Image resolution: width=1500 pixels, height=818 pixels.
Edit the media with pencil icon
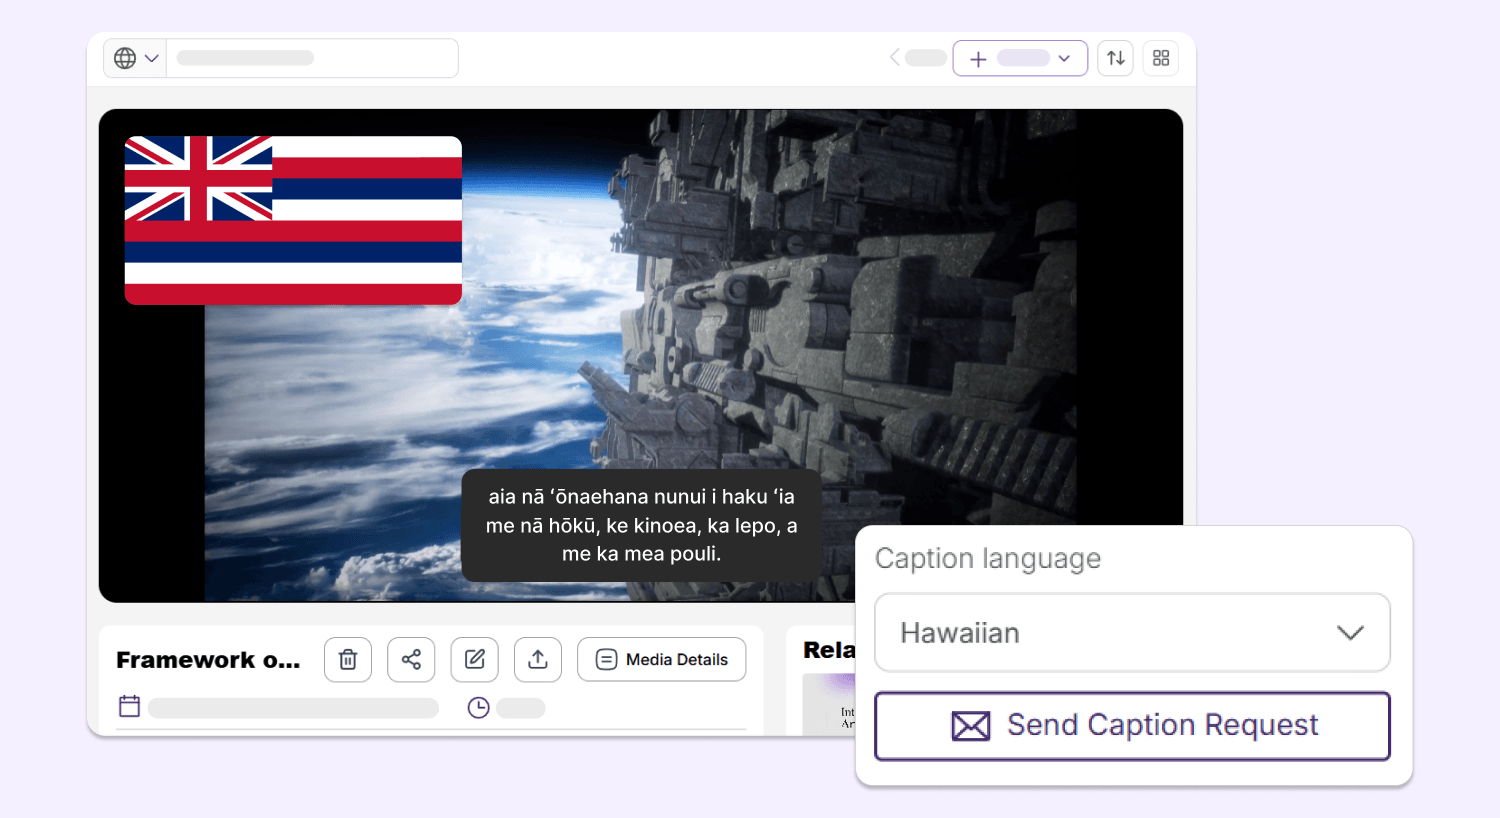(x=475, y=660)
